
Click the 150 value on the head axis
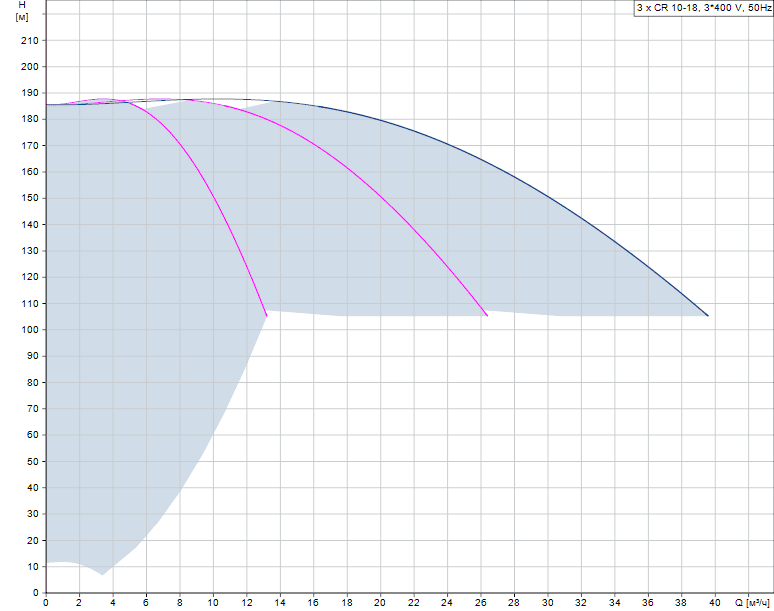pyautogui.click(x=30, y=198)
